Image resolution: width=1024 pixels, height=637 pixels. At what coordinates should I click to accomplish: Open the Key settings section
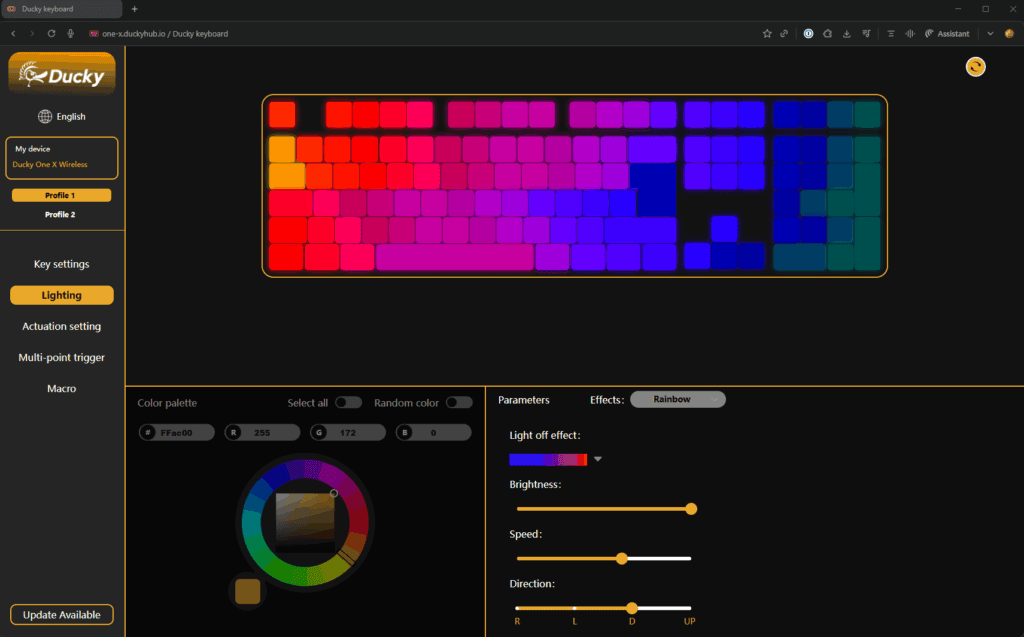[x=61, y=264]
